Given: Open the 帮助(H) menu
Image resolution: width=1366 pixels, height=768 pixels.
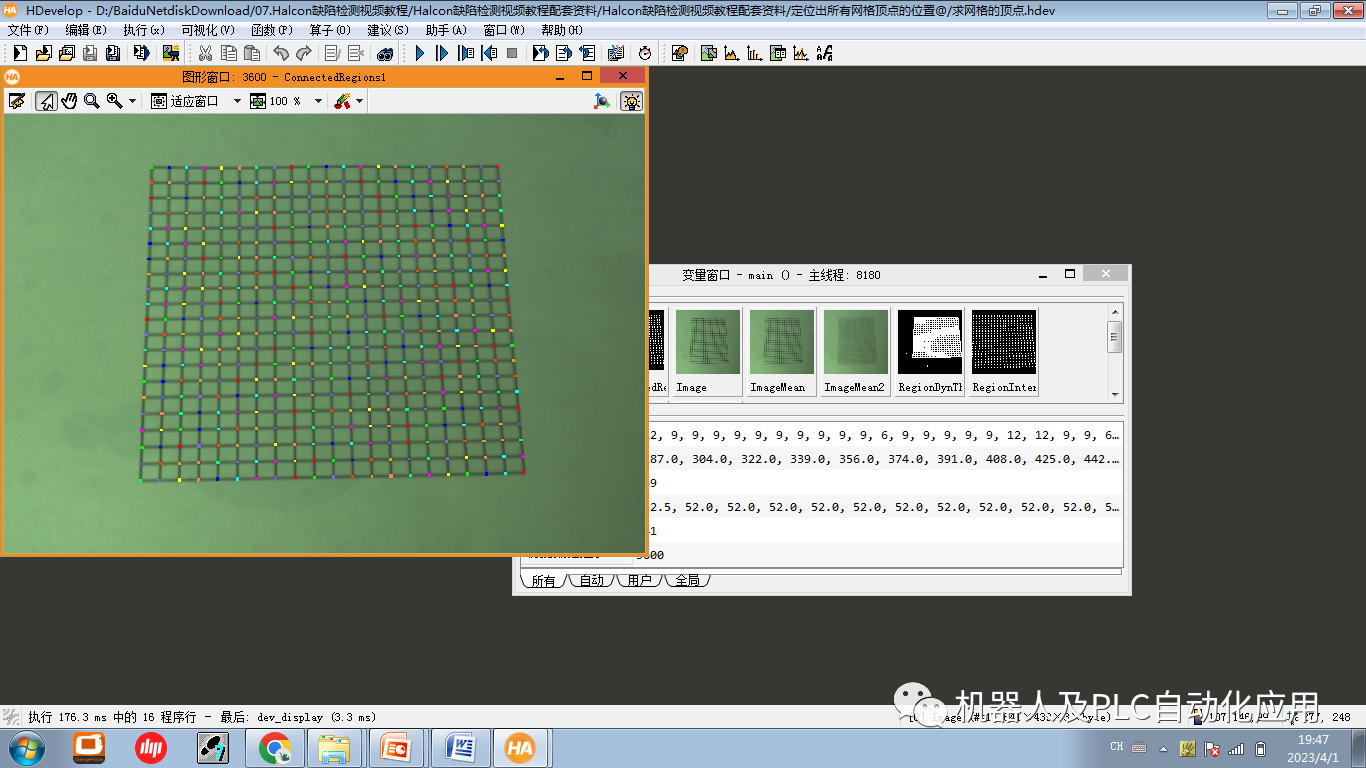Looking at the screenshot, I should (x=562, y=30).
